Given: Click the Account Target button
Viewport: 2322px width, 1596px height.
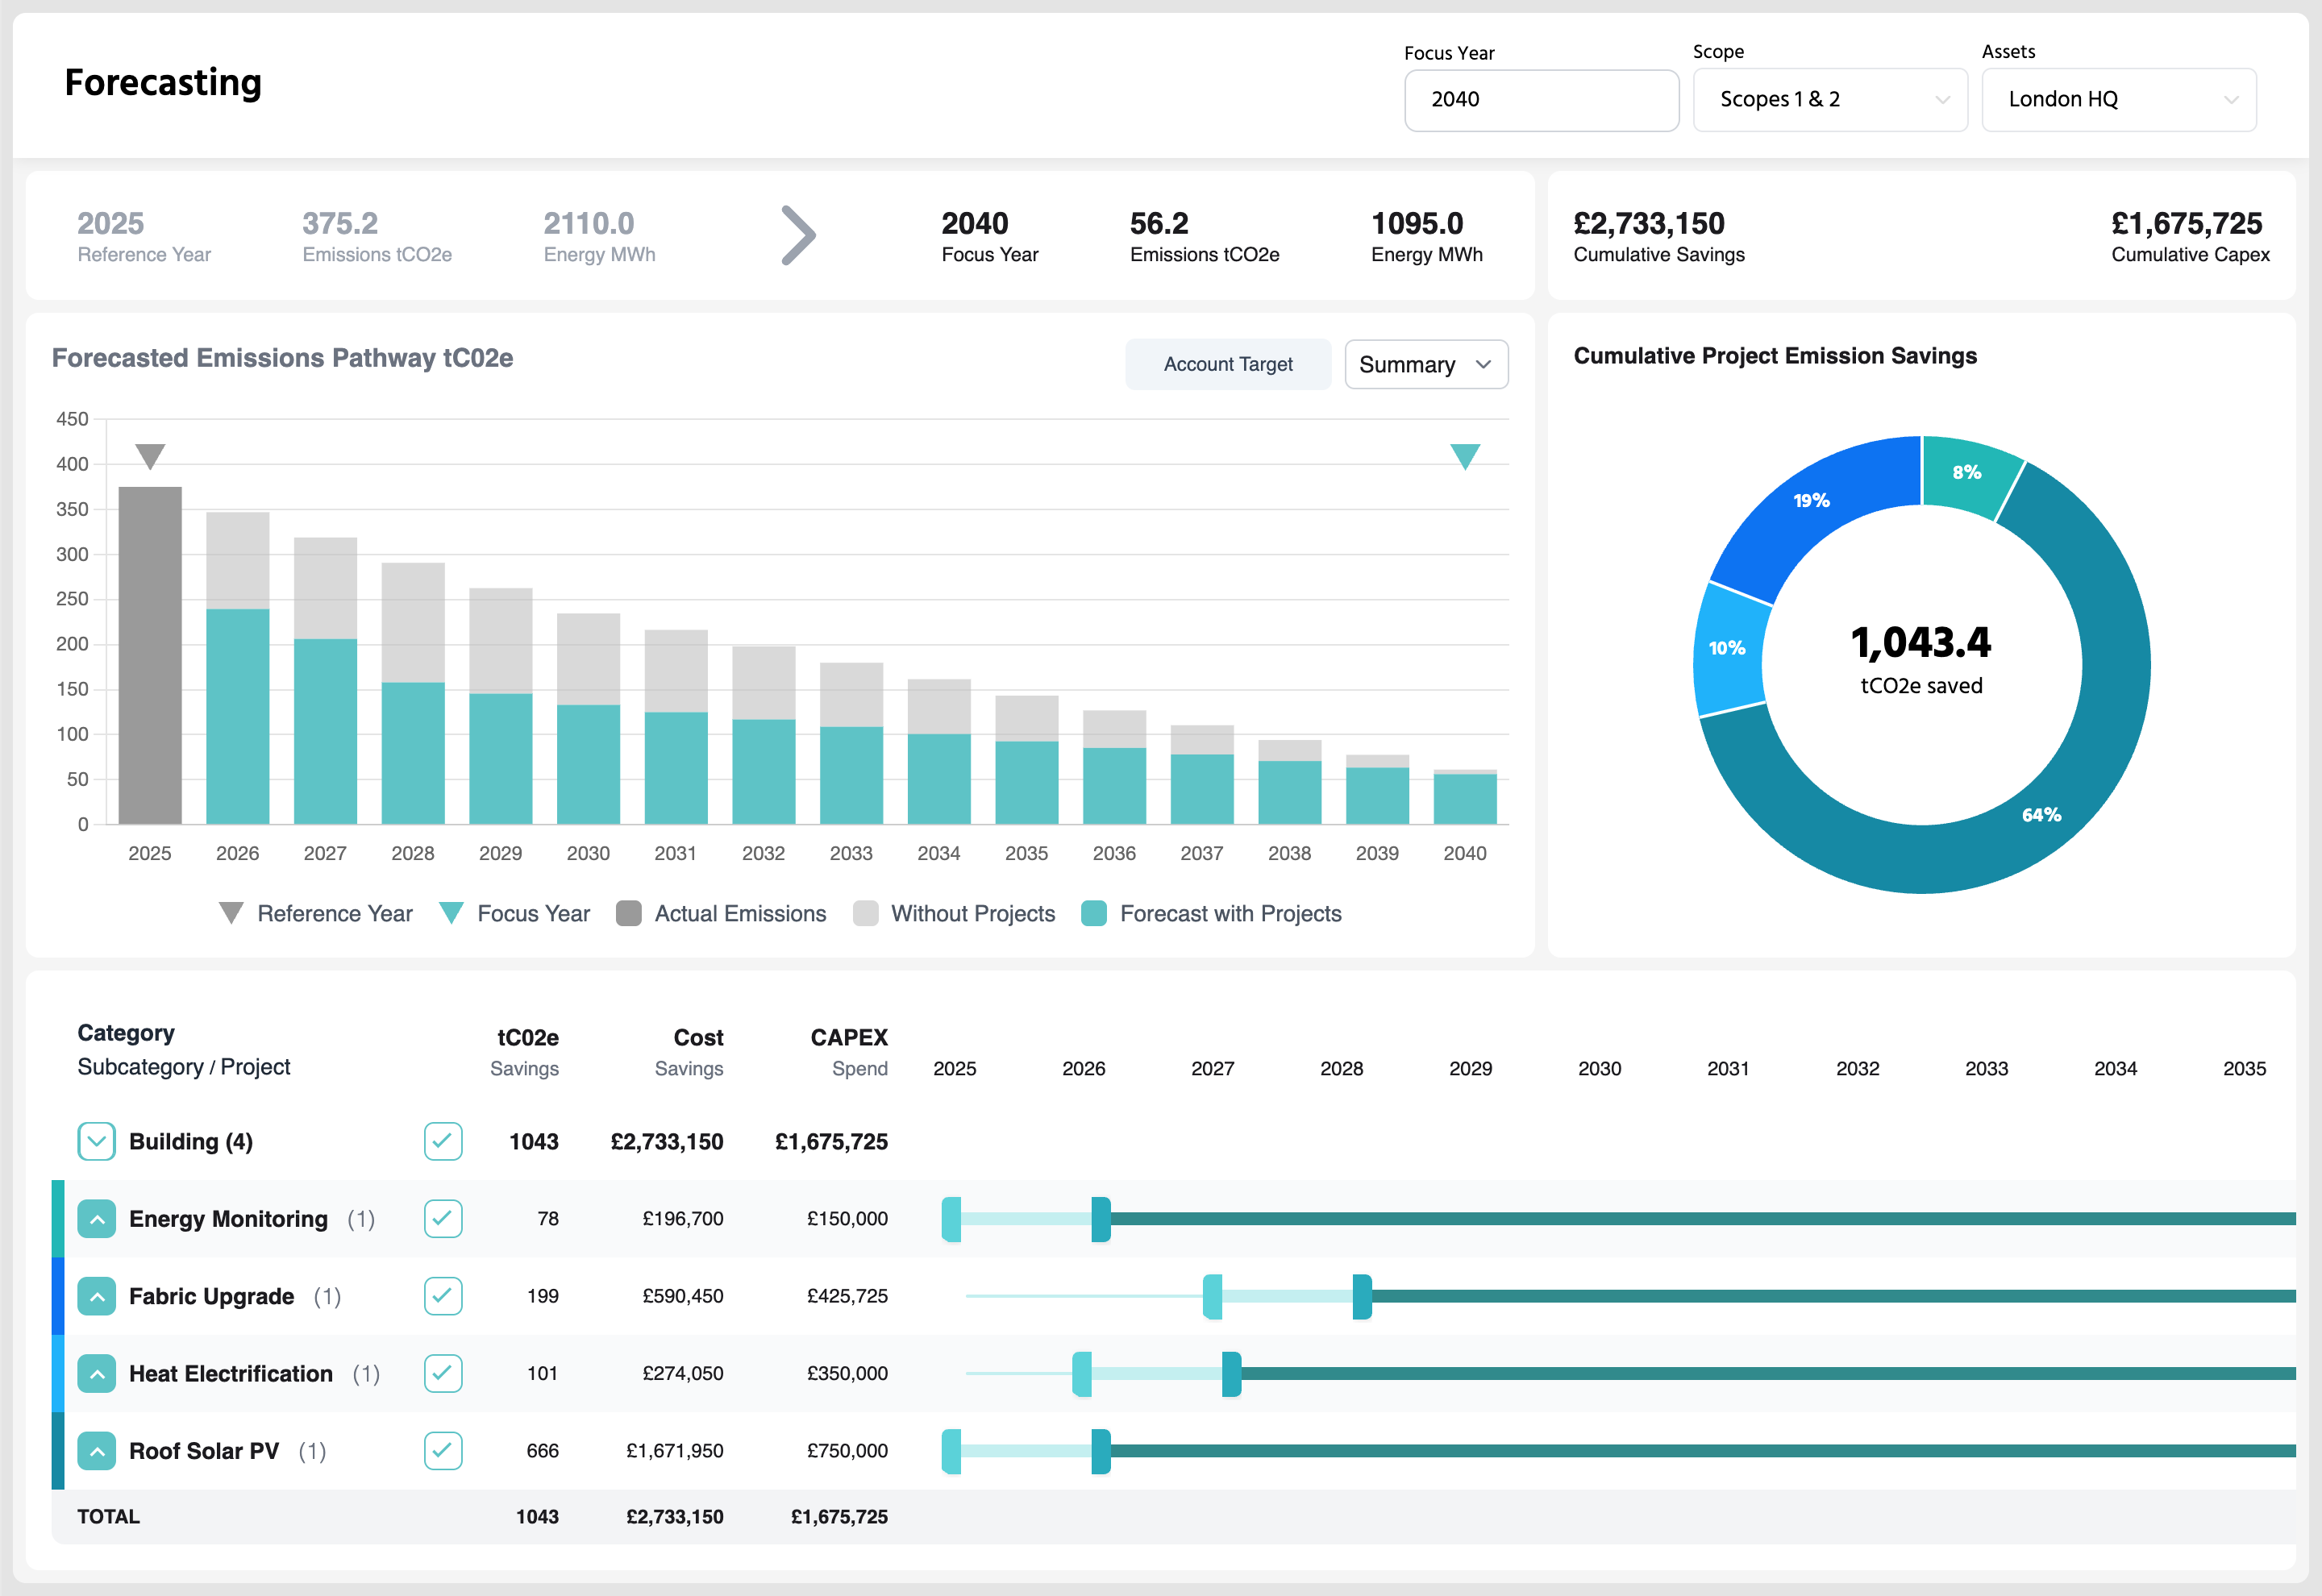Looking at the screenshot, I should coord(1227,364).
